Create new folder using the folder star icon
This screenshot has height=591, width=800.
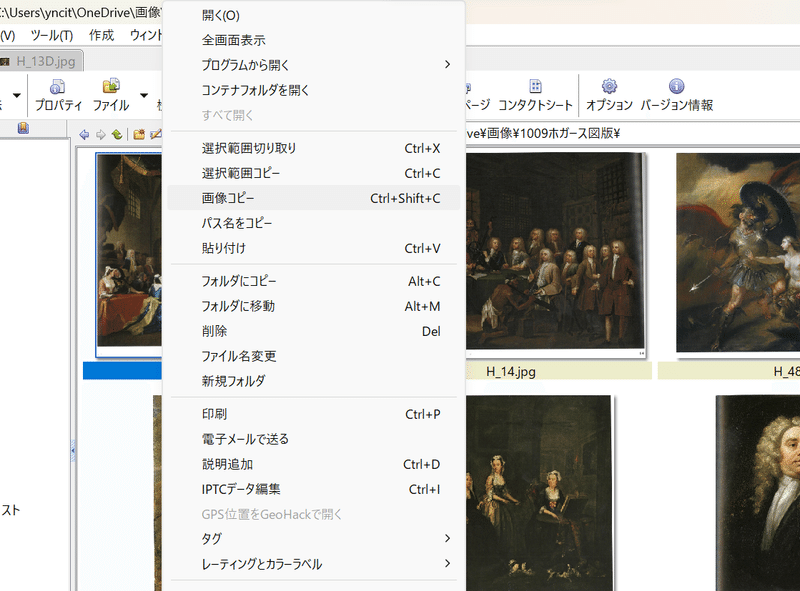[x=139, y=134]
